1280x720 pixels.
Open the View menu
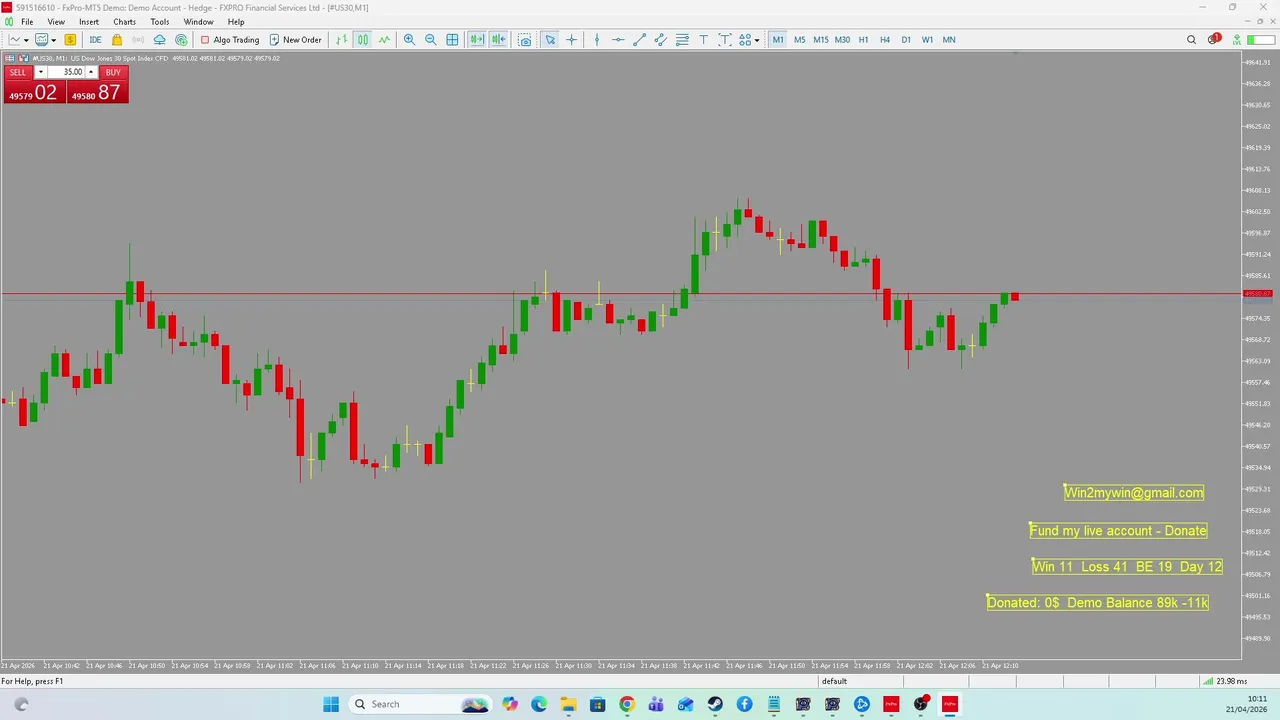coord(56,22)
